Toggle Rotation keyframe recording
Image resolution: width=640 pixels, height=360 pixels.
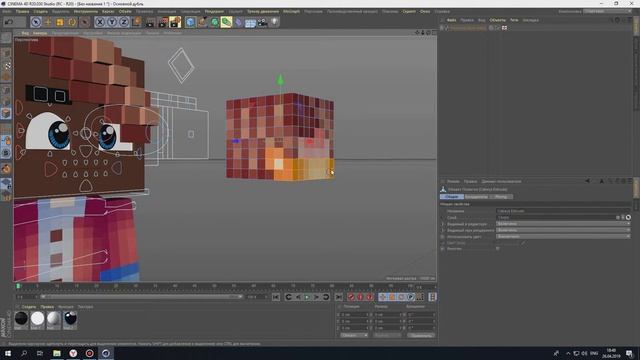401,297
